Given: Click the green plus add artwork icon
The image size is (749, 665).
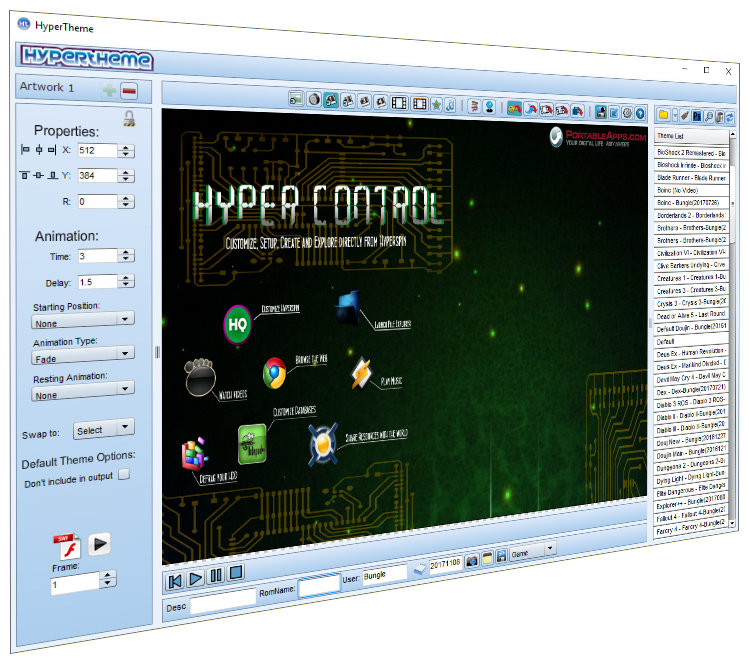Looking at the screenshot, I should point(109,90).
